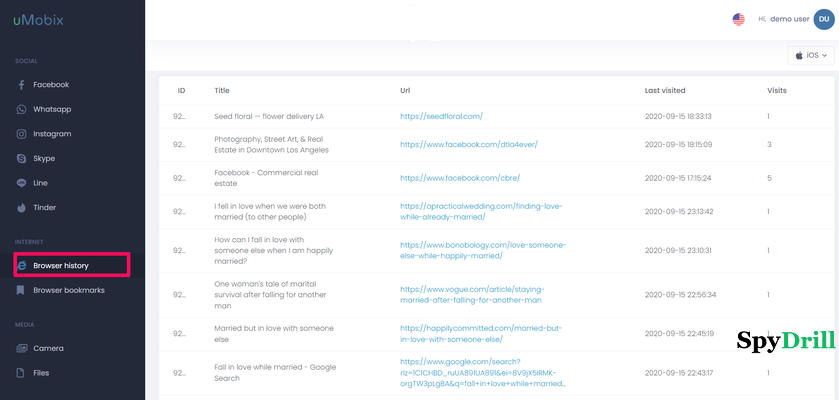Click the US flag language selector
This screenshot has height=400, width=839.
(739, 19)
